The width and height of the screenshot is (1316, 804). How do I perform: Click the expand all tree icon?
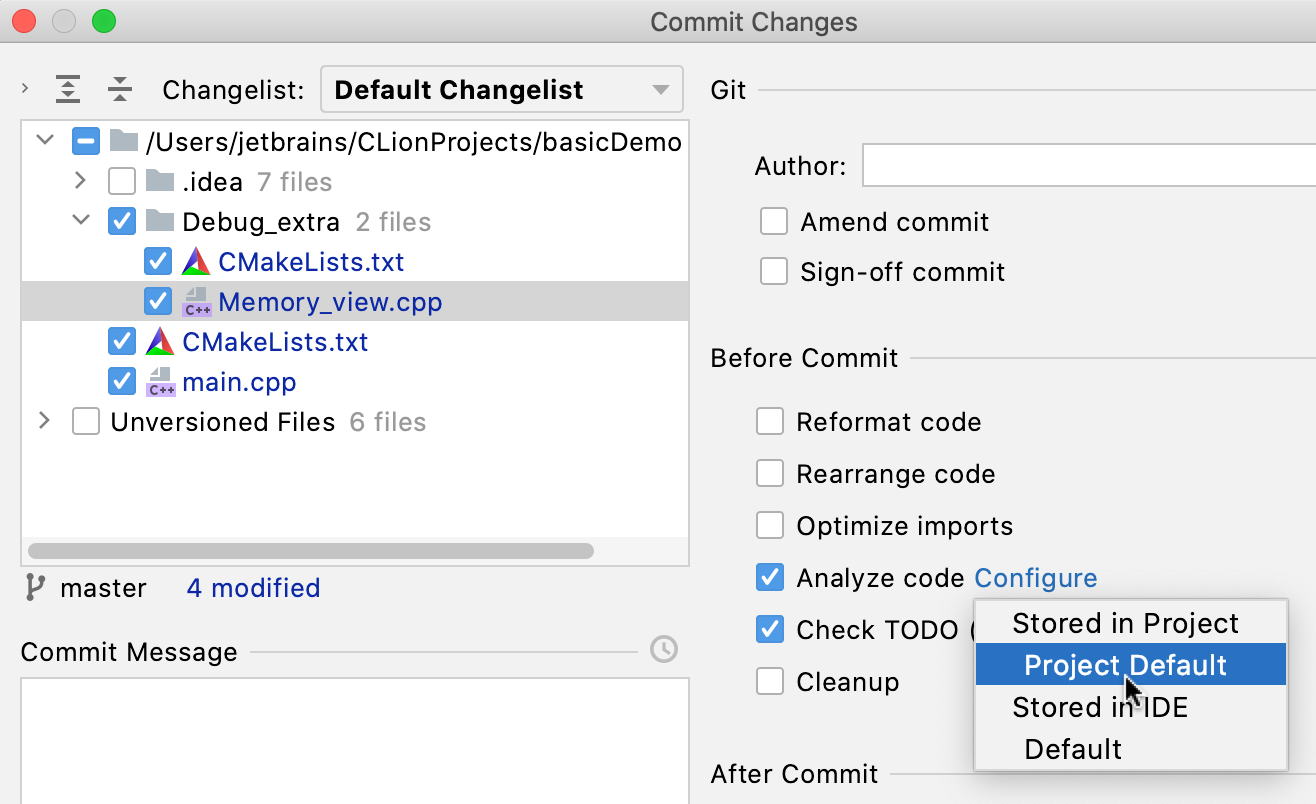click(67, 89)
